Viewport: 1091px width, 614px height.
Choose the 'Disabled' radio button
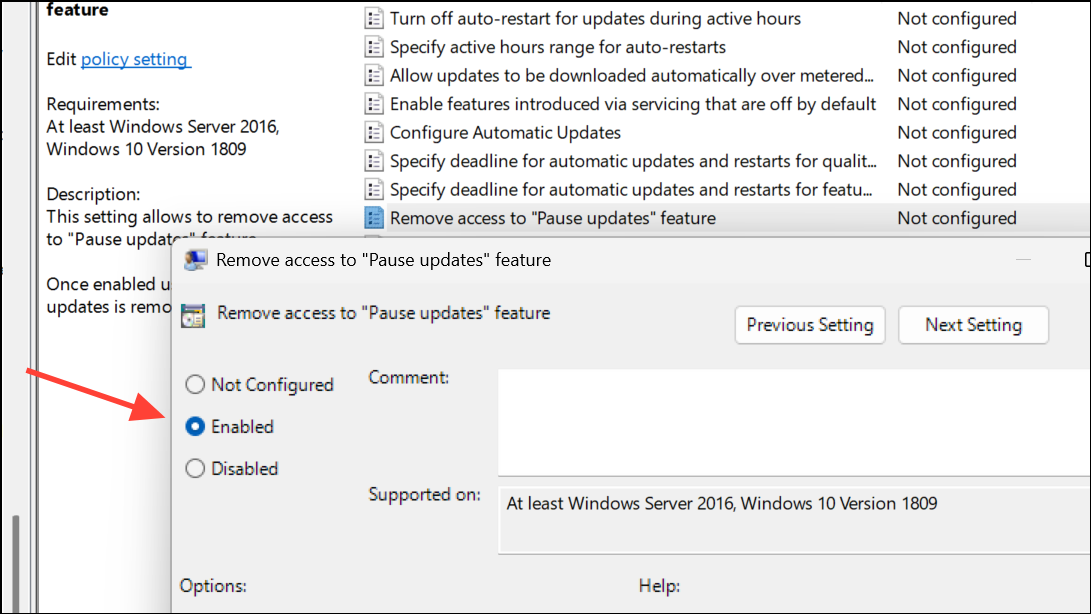195,469
